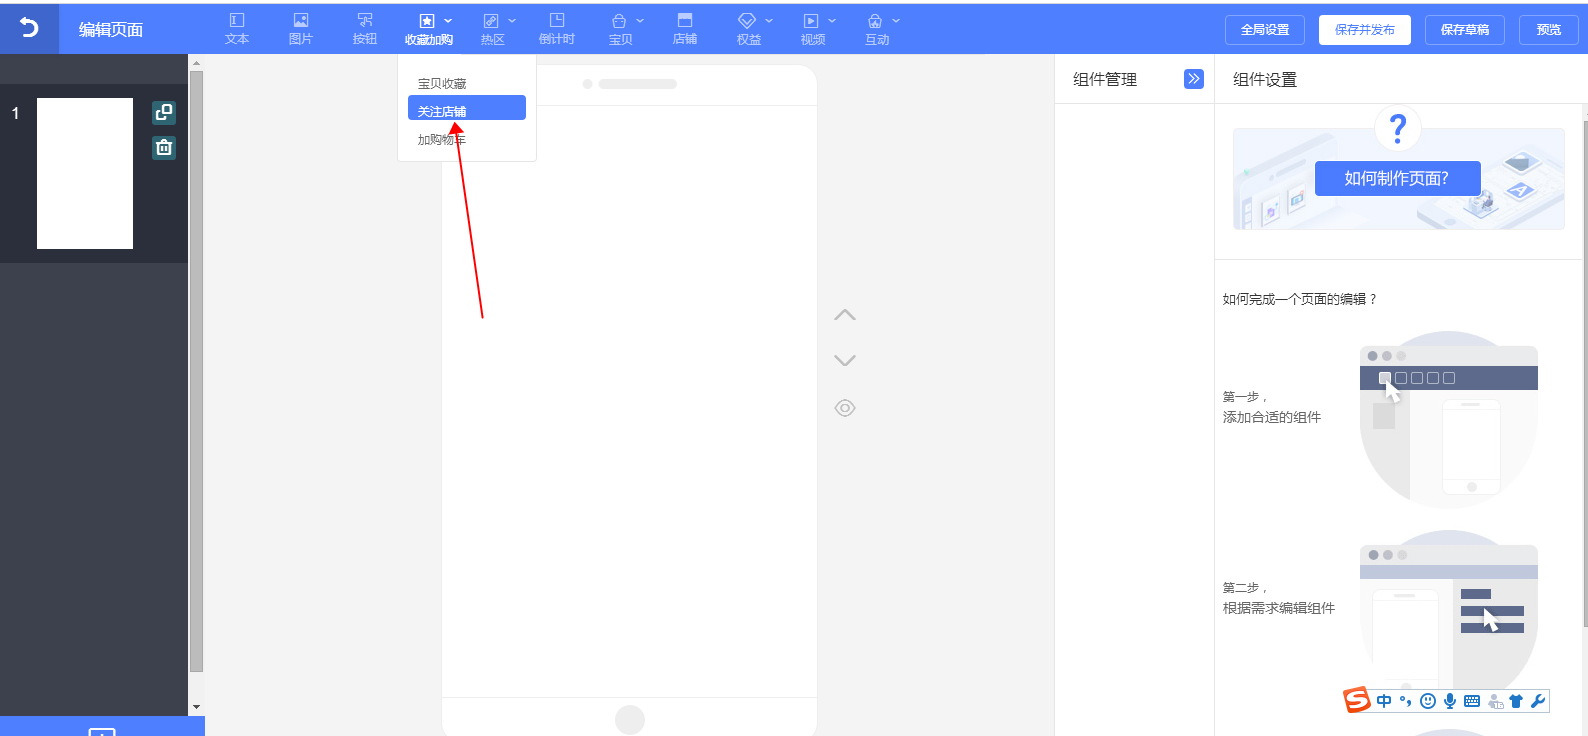Open Sogou soft keyboard icon
The height and width of the screenshot is (736, 1588).
coord(1472,701)
